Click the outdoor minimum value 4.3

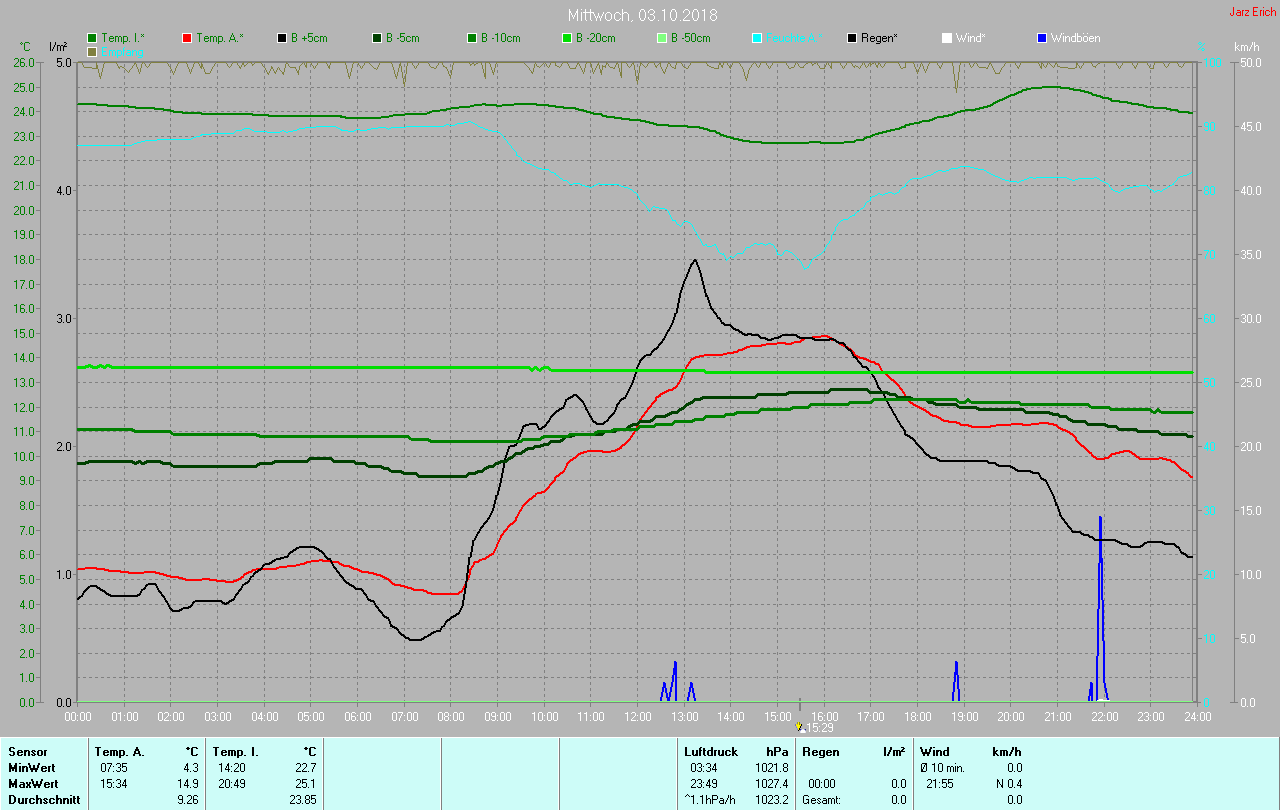[x=190, y=768]
